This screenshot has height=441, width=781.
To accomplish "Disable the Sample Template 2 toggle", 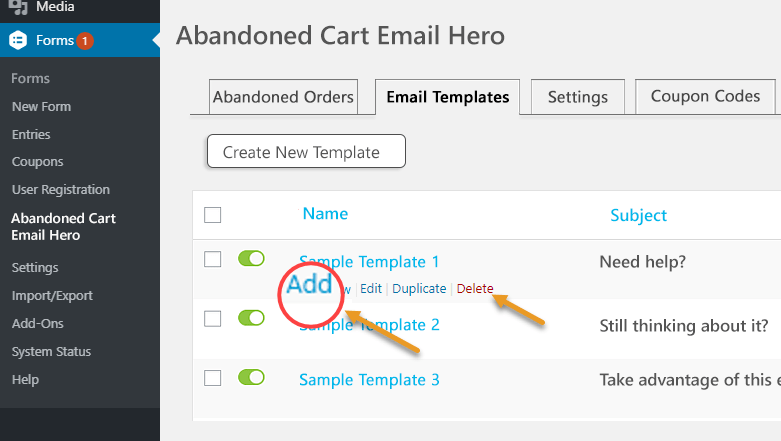I will coord(251,318).
